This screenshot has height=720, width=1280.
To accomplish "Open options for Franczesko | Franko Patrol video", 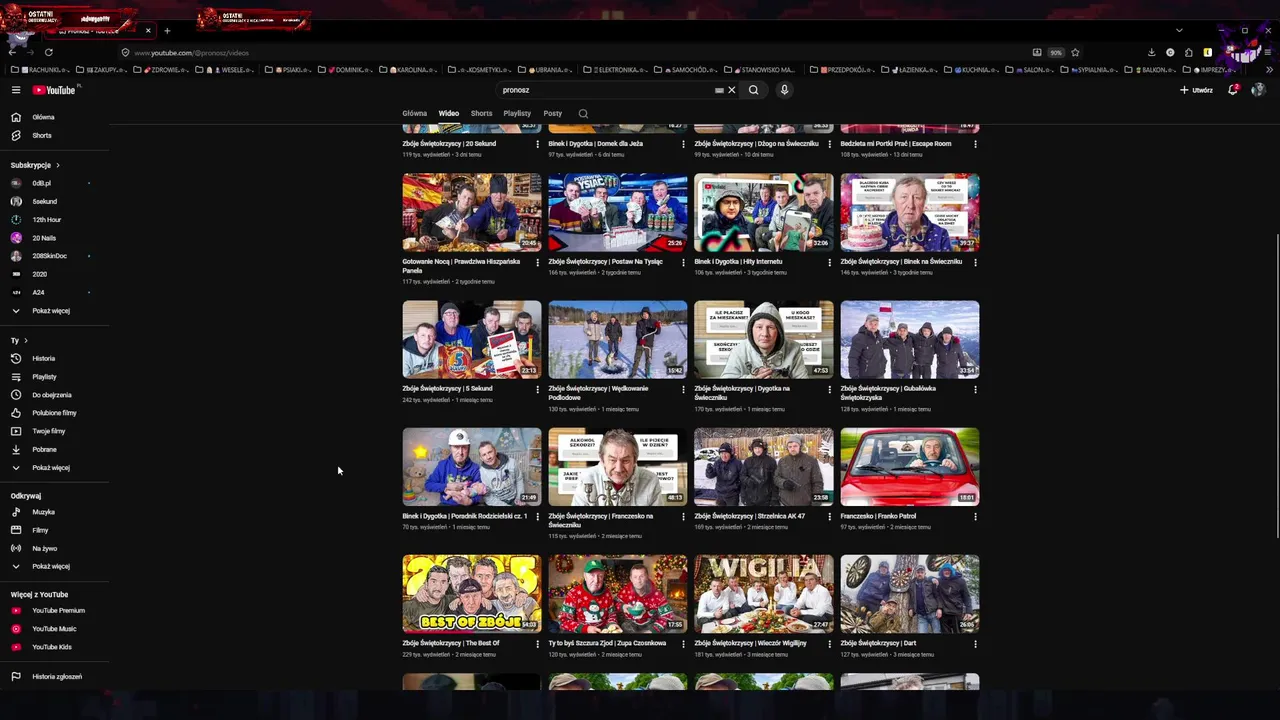I will pos(975,517).
